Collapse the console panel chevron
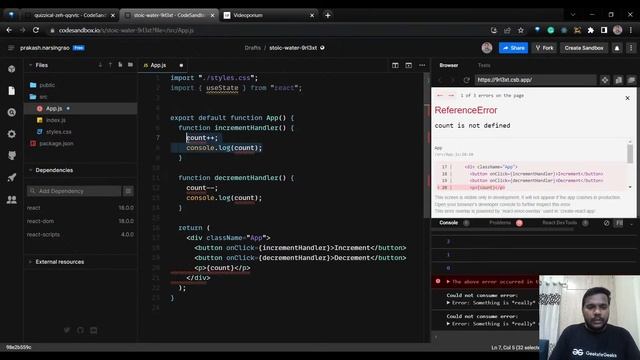Screen dimensions: 640x360 coord(631,223)
